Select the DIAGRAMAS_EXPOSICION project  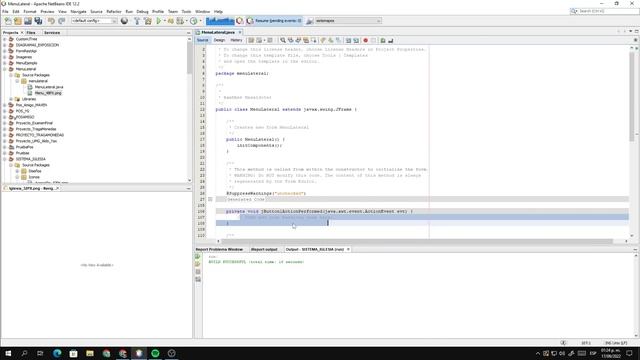coord(37,45)
